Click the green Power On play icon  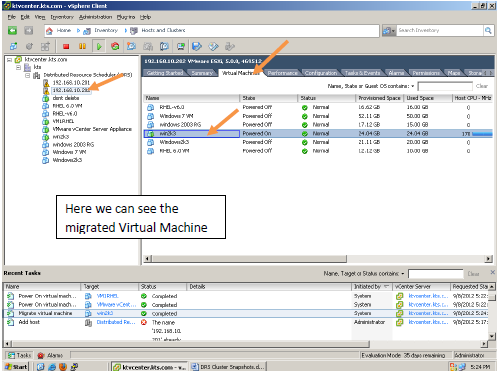point(99,46)
